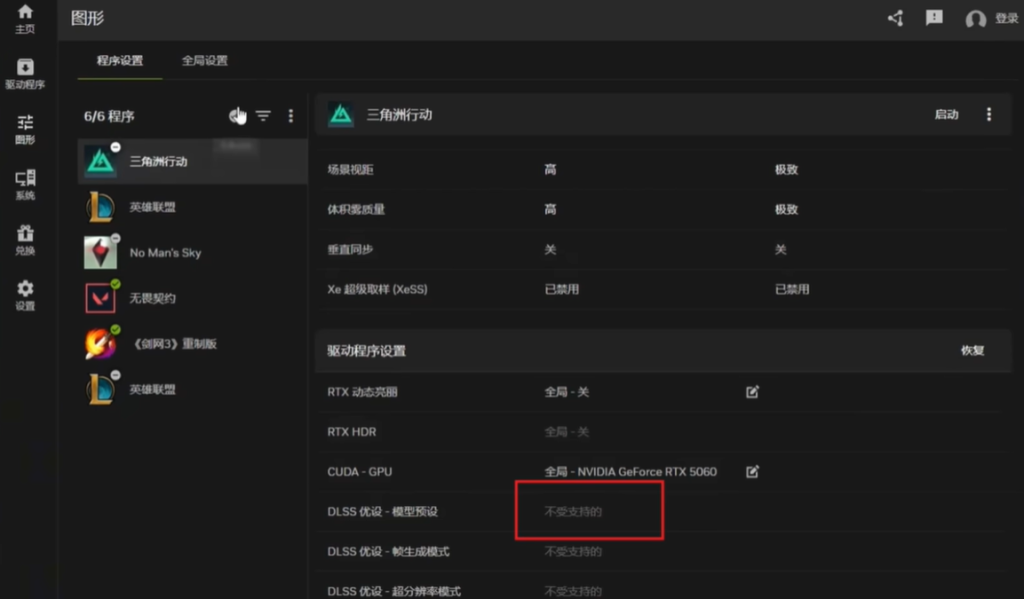Open program list three-dot menu

[291, 116]
